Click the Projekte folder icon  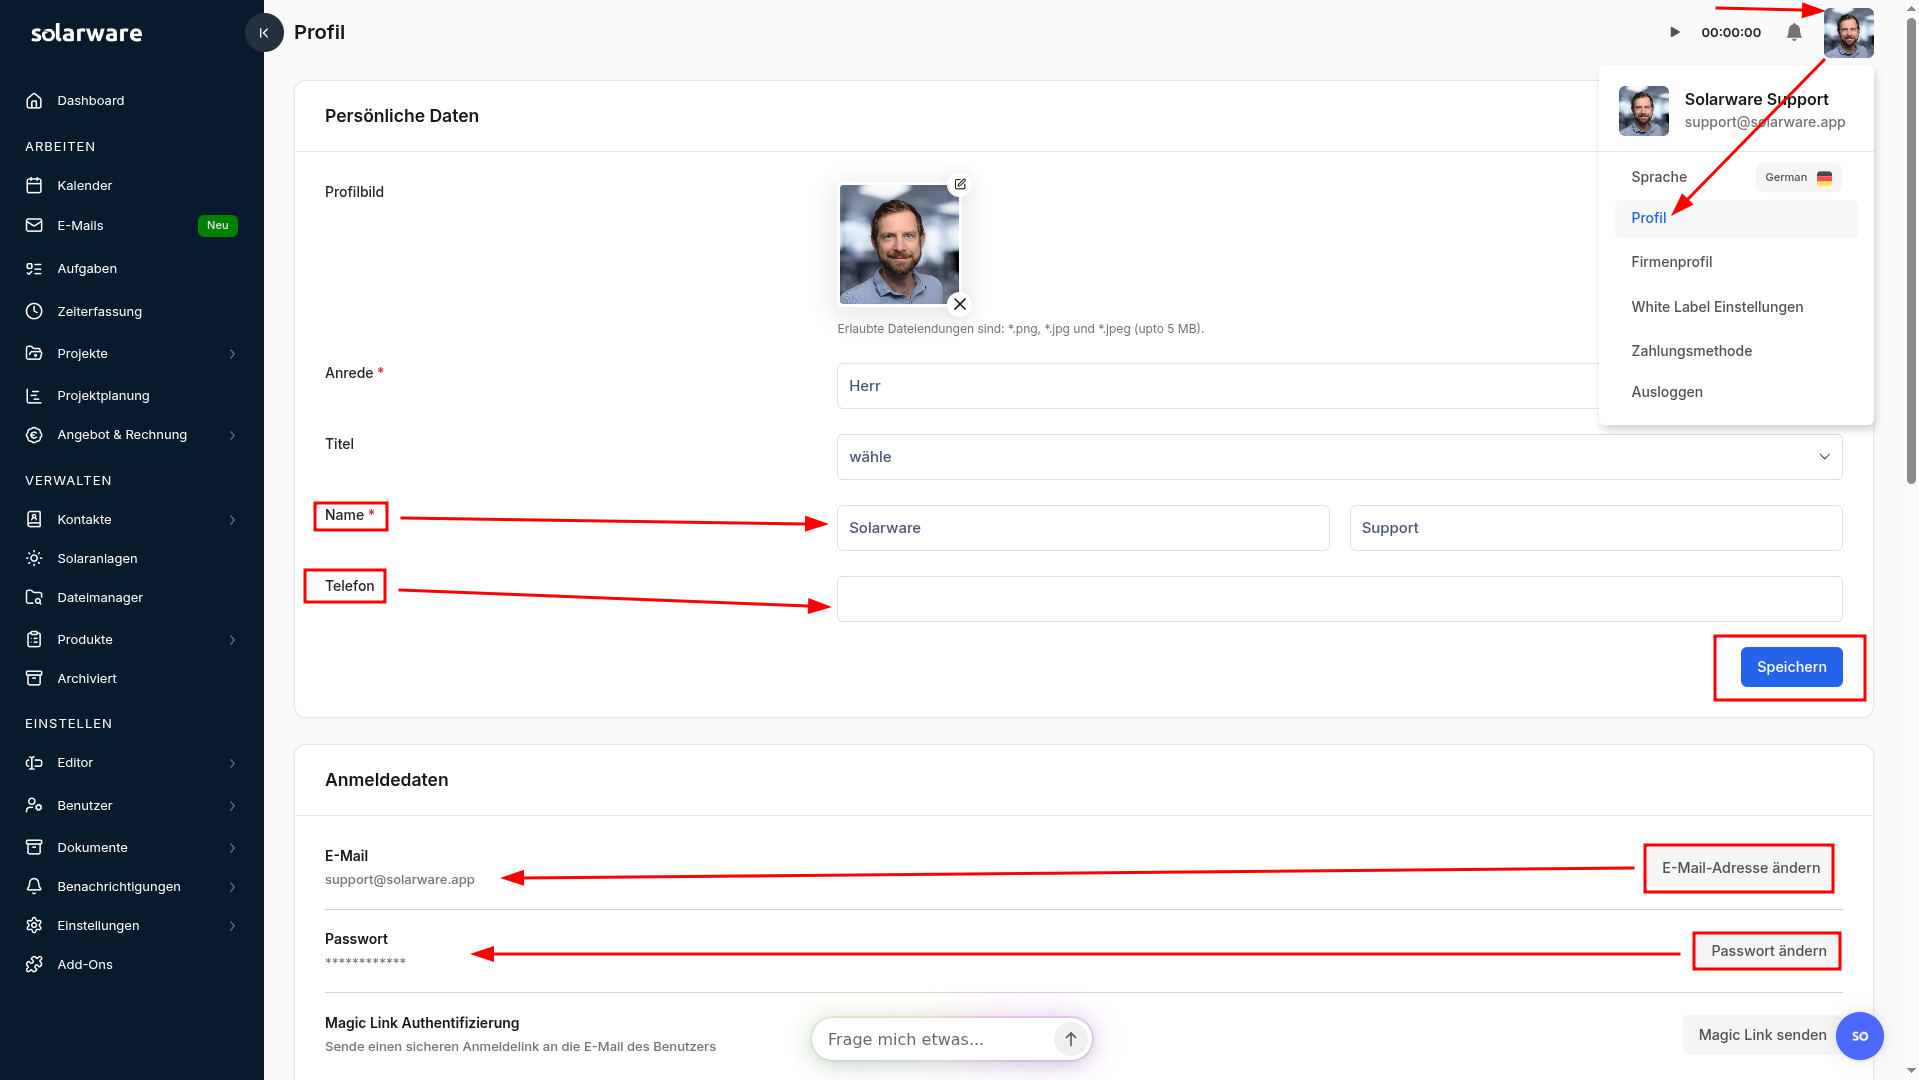[x=34, y=354]
